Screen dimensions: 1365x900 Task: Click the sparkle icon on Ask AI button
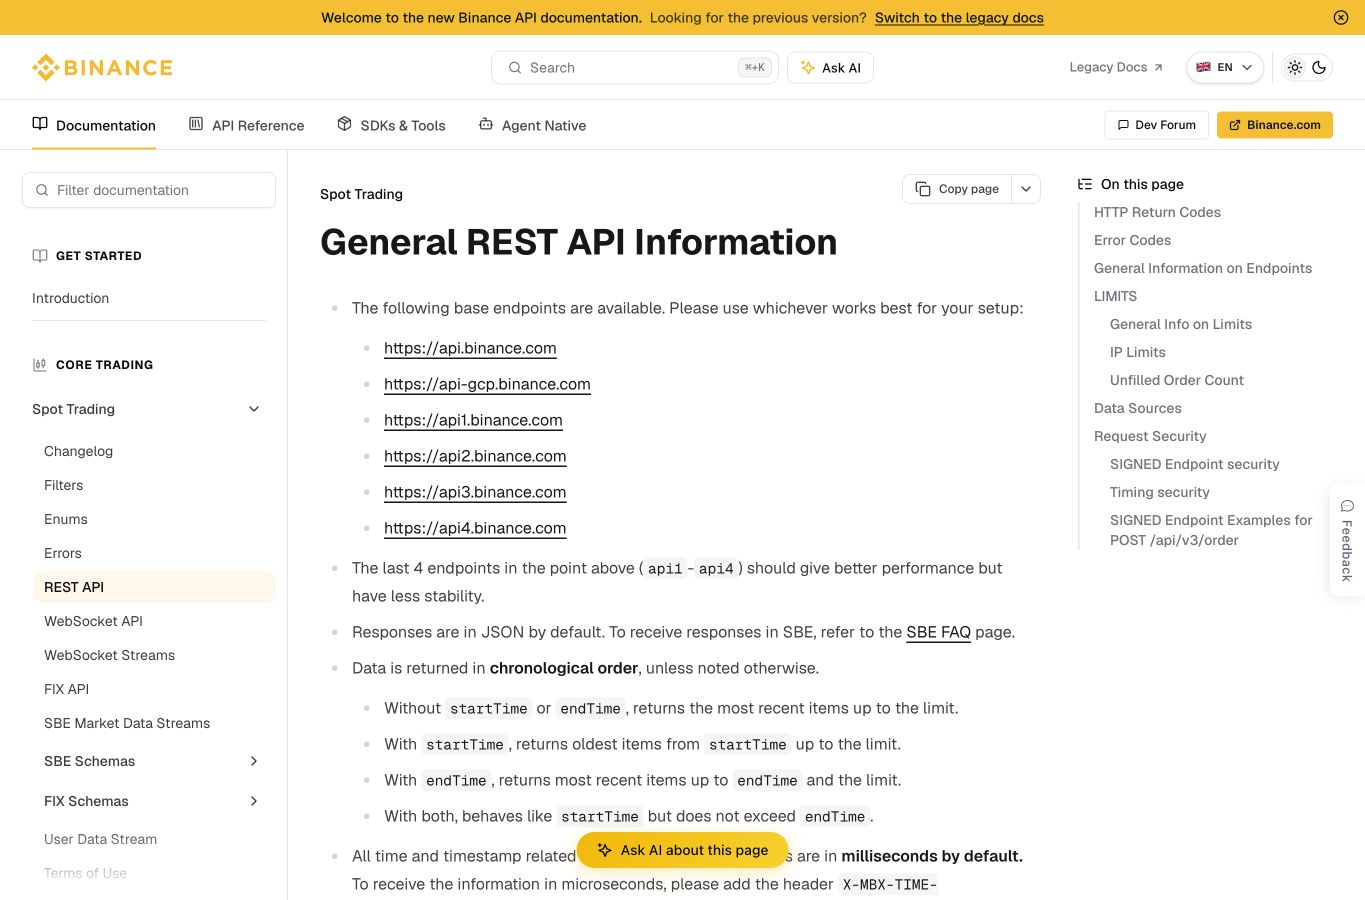pyautogui.click(x=808, y=68)
